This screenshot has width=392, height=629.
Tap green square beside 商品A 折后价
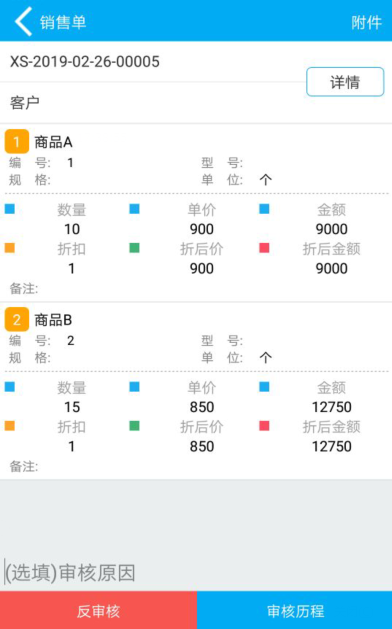(x=134, y=248)
